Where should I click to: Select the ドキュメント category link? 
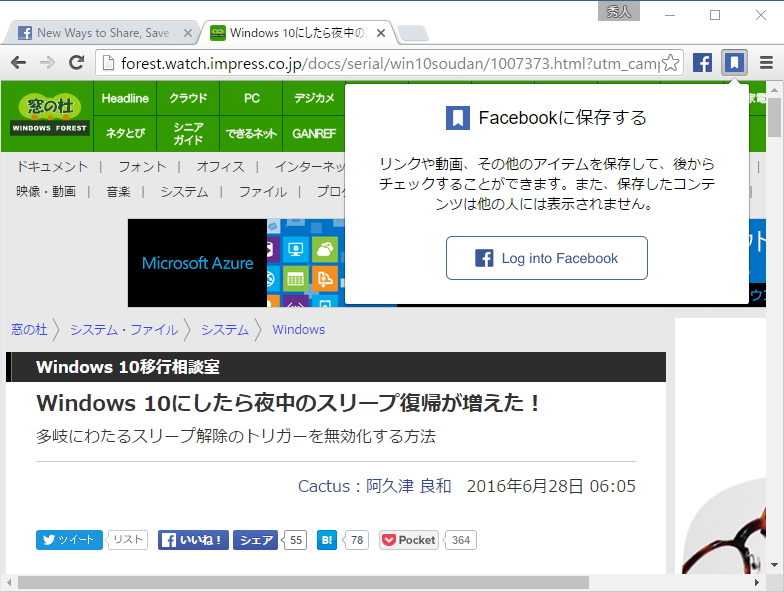52,166
